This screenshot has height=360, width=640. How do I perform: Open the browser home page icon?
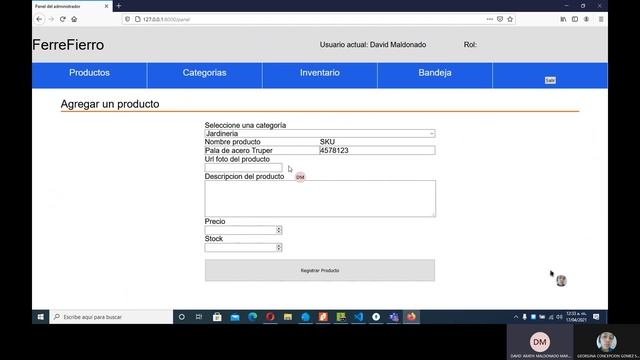point(74,19)
